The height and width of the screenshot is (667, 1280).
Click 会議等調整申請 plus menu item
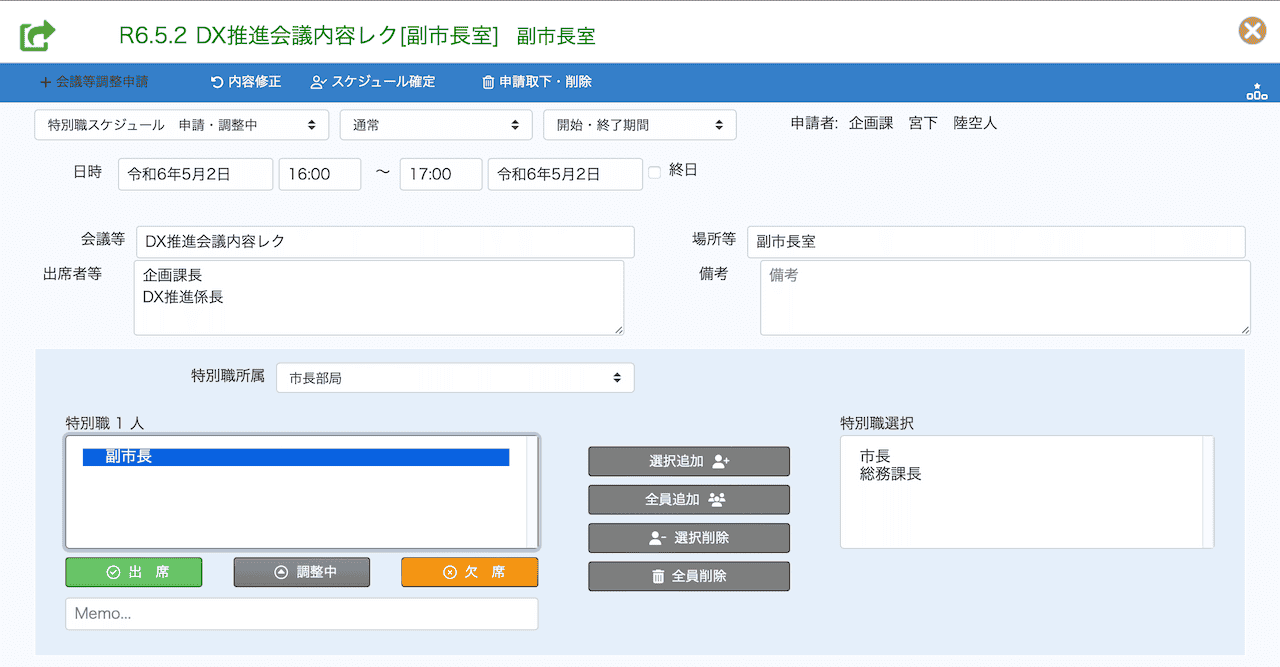click(x=94, y=82)
